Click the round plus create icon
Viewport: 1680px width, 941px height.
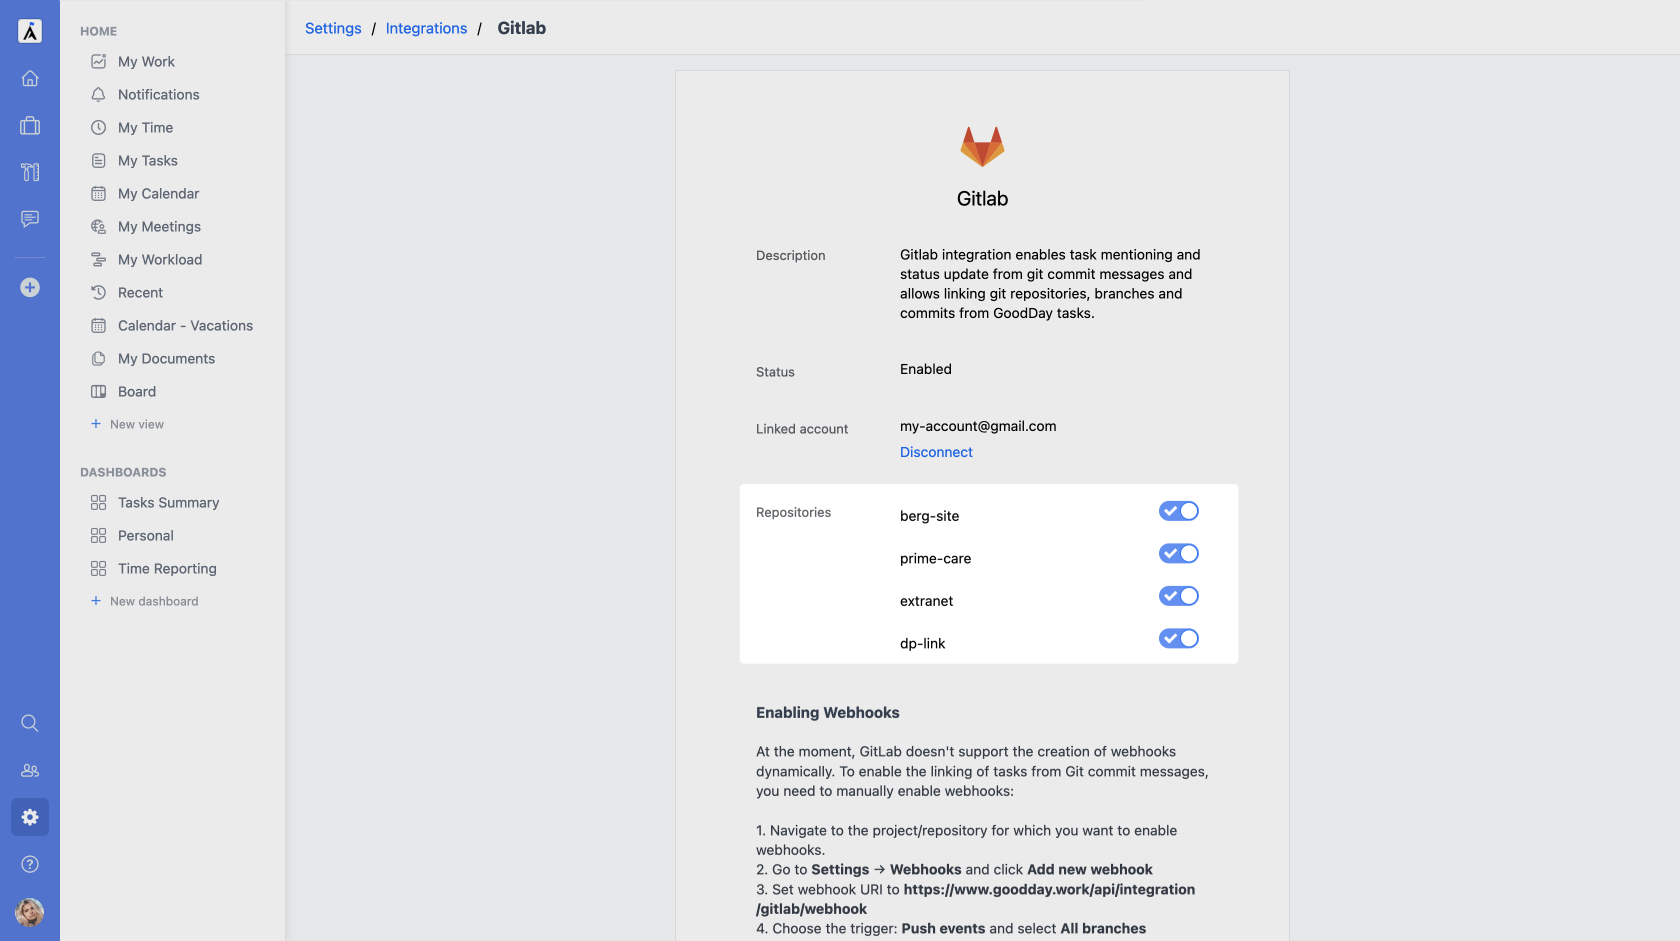click(30, 288)
